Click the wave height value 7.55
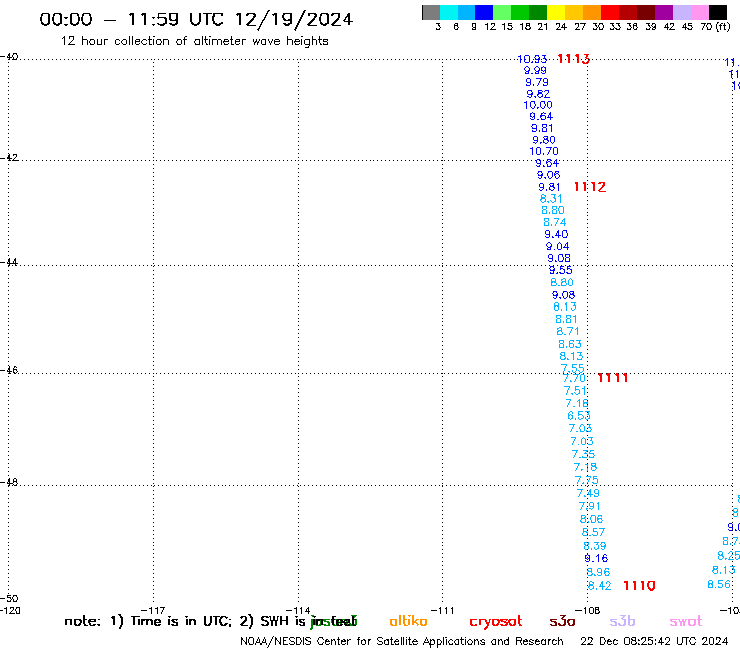Viewport: 740px width, 650px height. click(572, 368)
